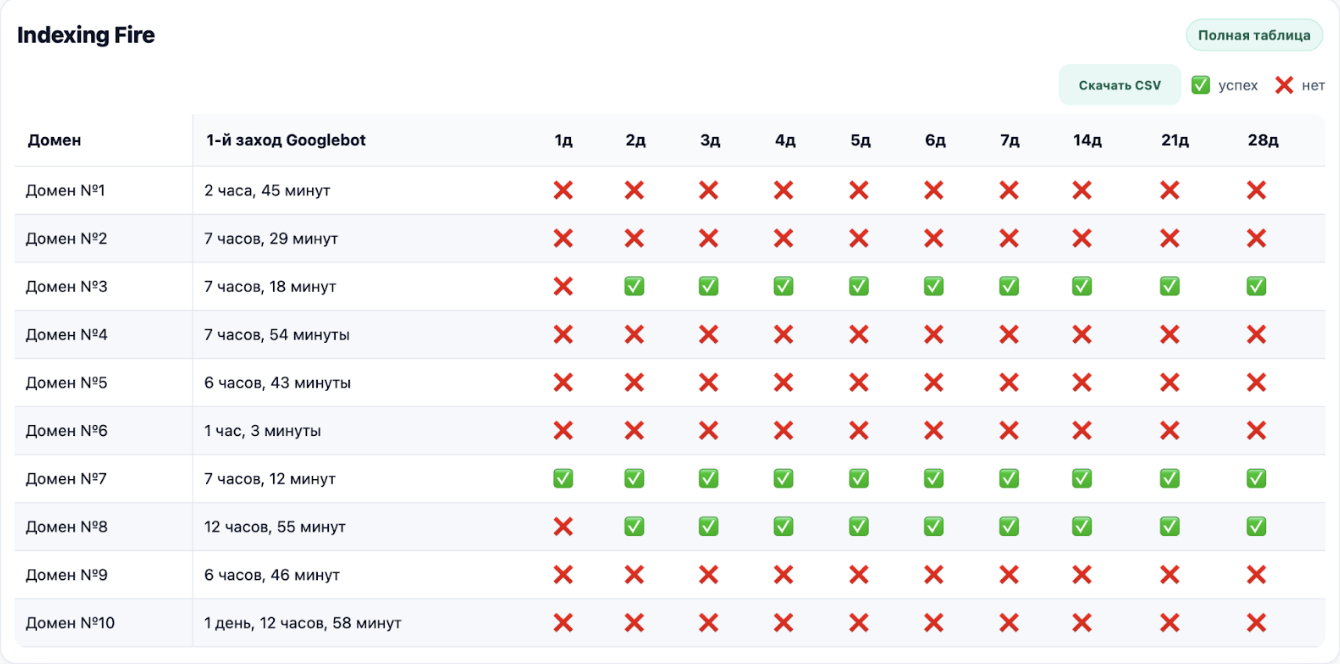Click Домен №8 red cross under 1д
This screenshot has width=1340, height=664.
[x=563, y=527]
